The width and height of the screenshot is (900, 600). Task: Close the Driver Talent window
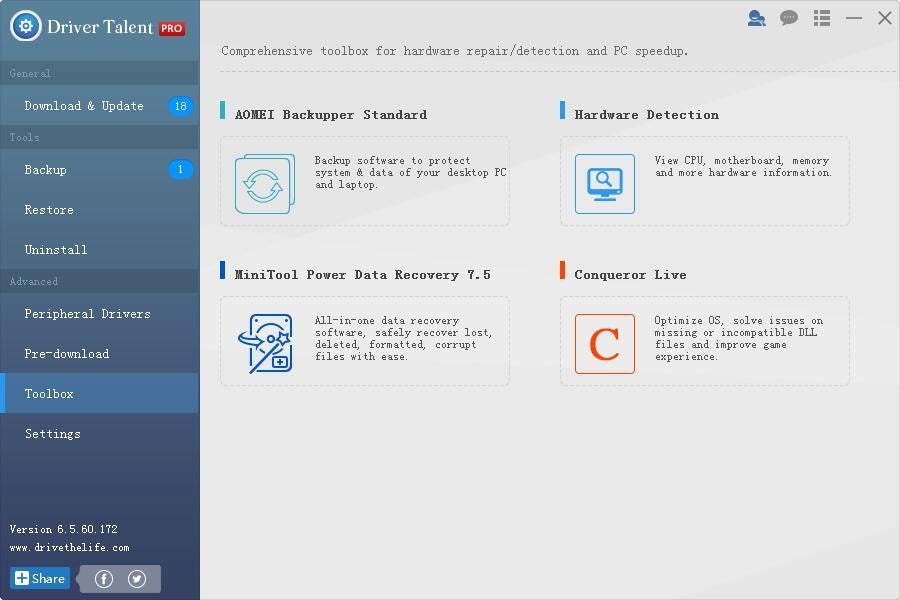[885, 18]
